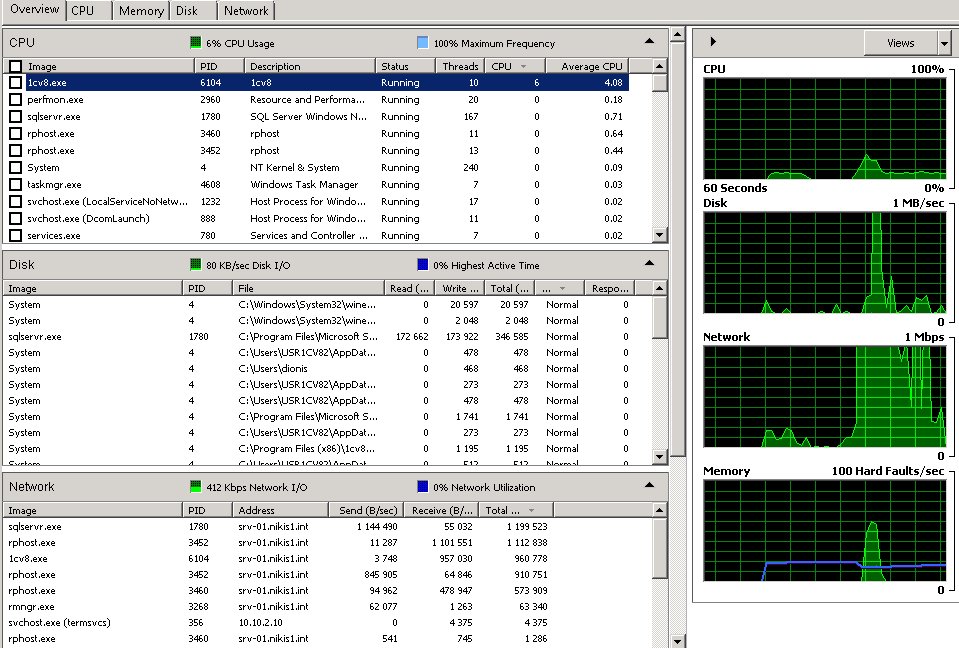959x648 pixels.
Task: Sort Network table by Send (B/sec)
Action: [x=366, y=510]
